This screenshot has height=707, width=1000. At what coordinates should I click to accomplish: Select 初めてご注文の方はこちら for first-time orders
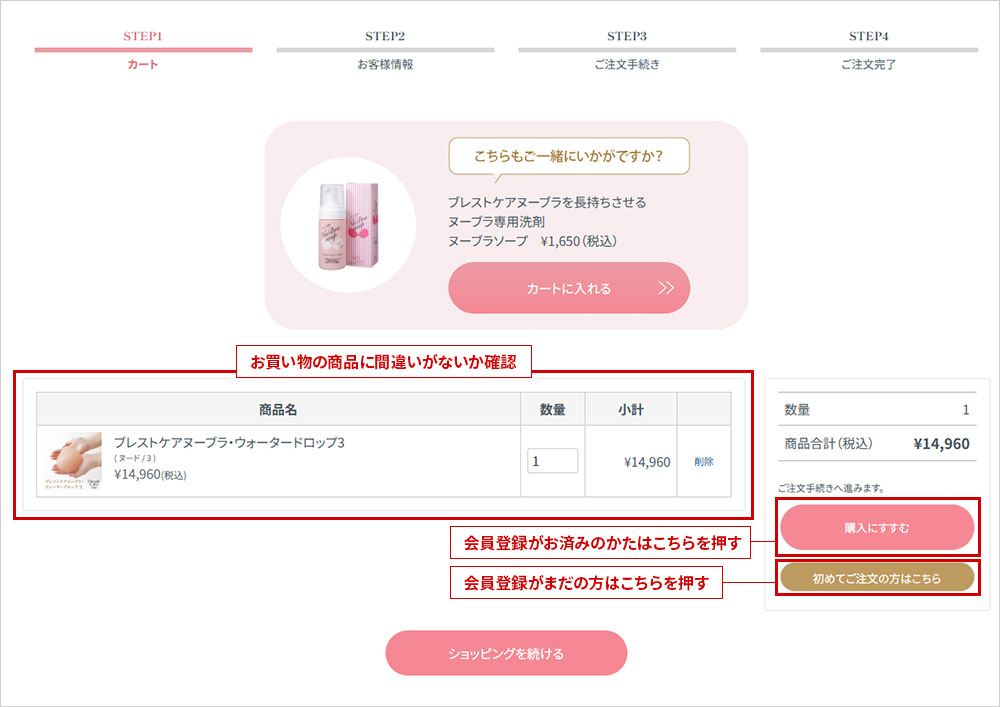coord(877,577)
